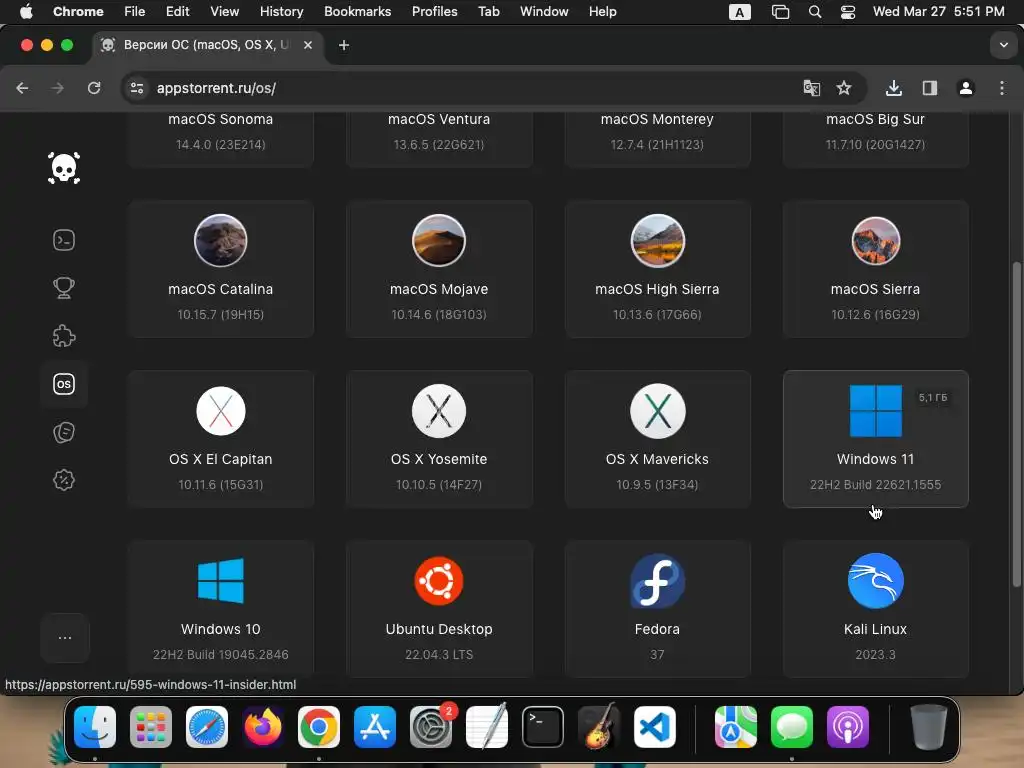The height and width of the screenshot is (768, 1024).
Task: Open the macOS Ventura link
Action: point(439,119)
